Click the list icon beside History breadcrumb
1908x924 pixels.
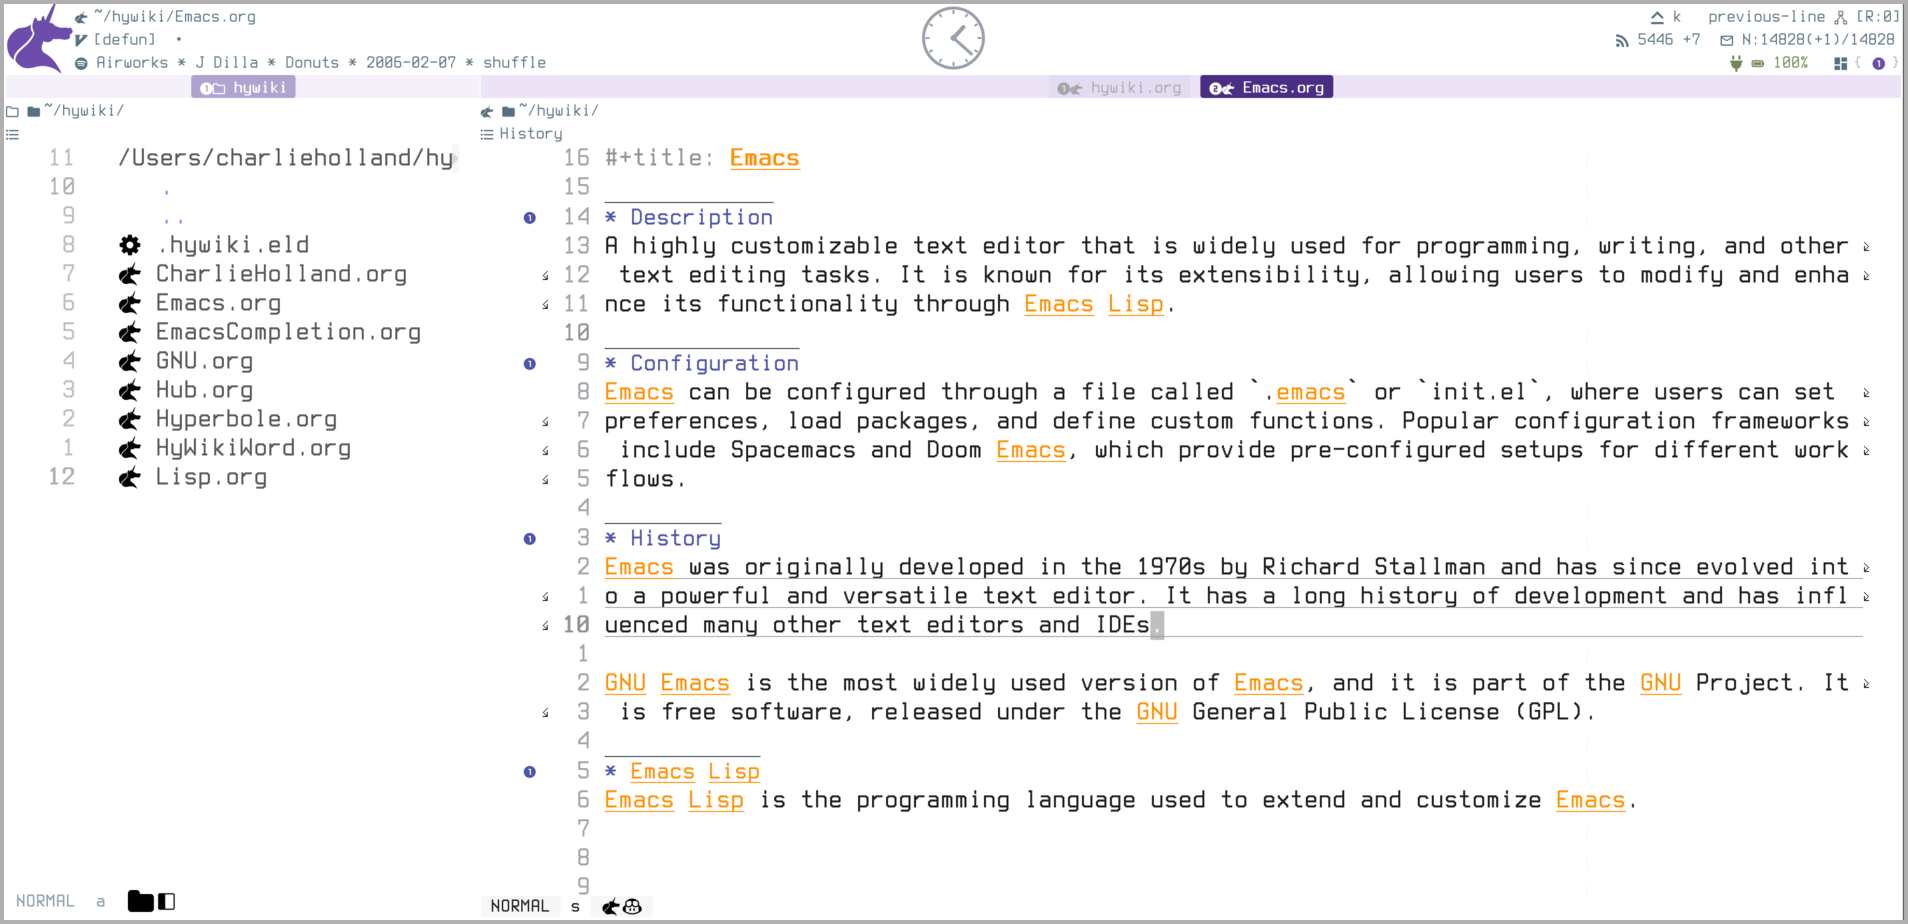point(487,134)
